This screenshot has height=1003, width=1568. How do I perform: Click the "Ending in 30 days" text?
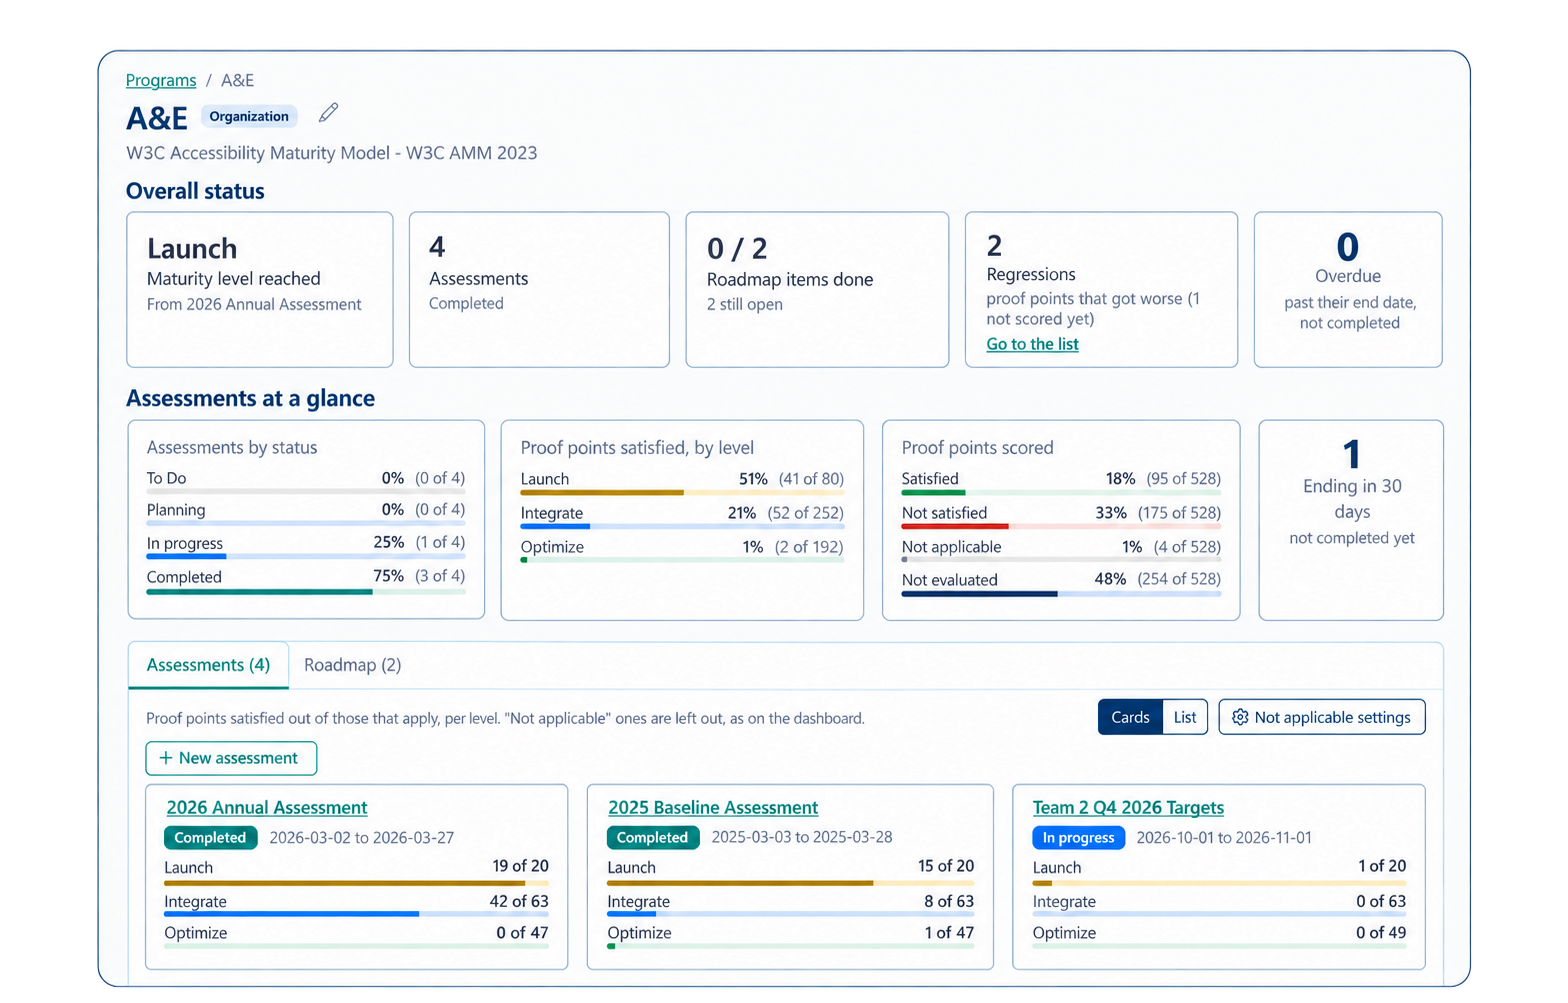(x=1352, y=499)
